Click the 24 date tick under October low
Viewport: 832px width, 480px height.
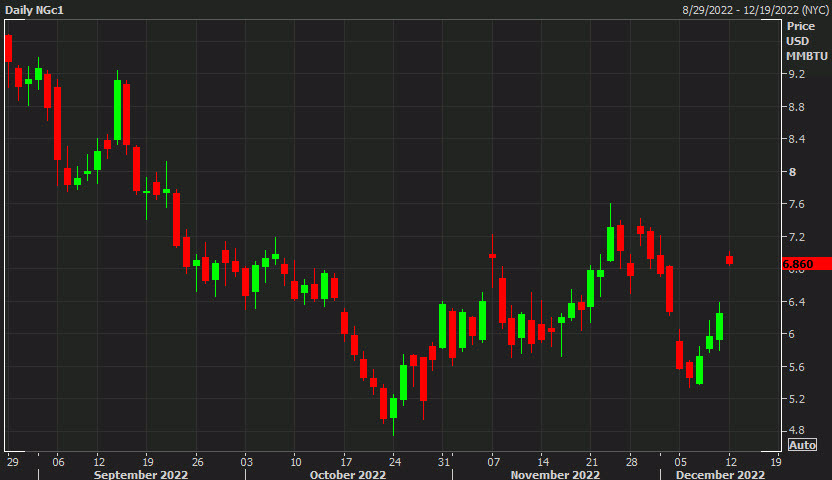395,462
